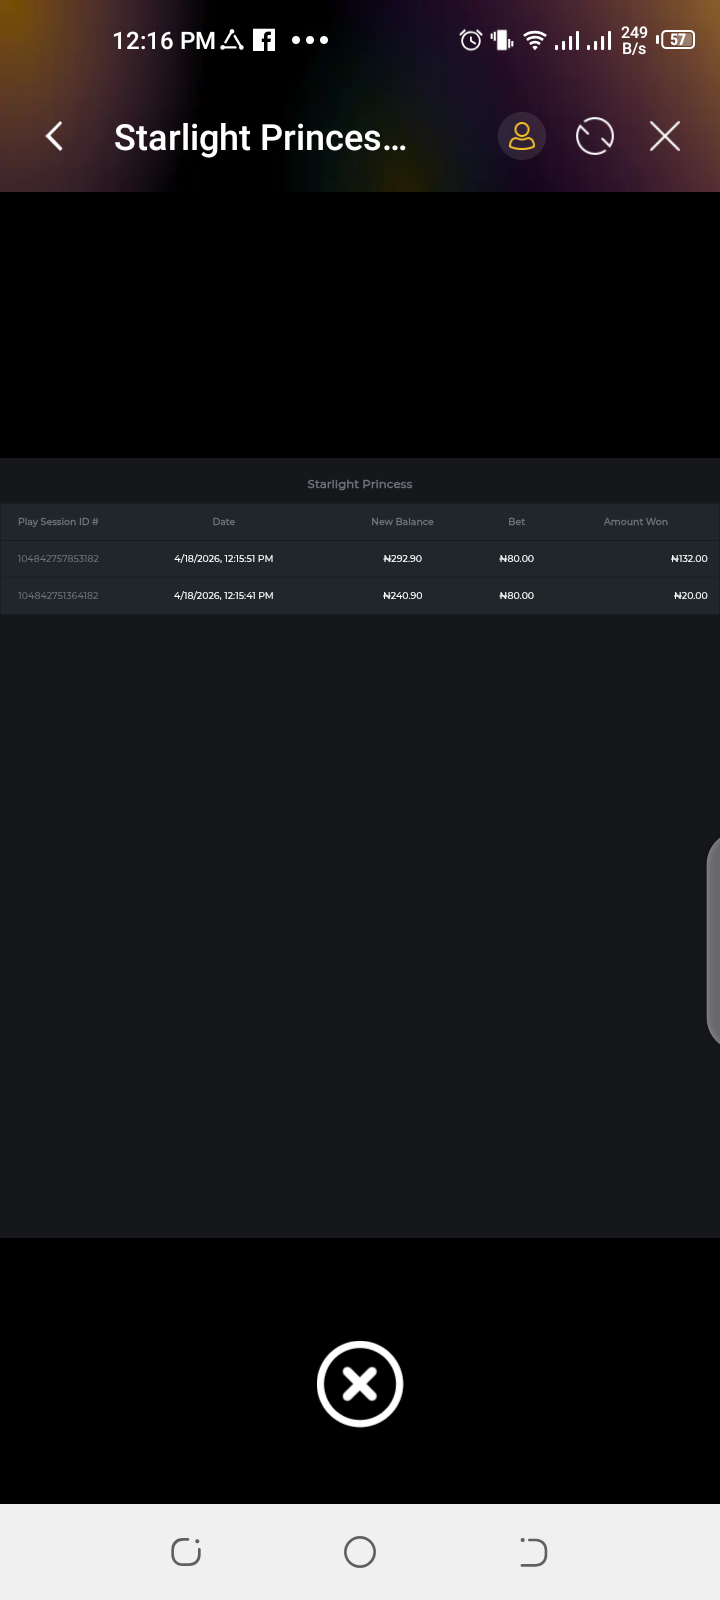Tap the Facebook notification icon in status bar
This screenshot has height=1600, width=720.
pos(264,40)
